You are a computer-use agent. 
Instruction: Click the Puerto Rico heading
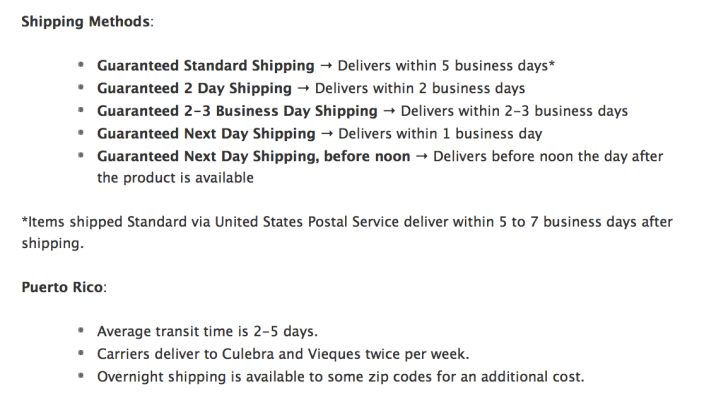(63, 287)
